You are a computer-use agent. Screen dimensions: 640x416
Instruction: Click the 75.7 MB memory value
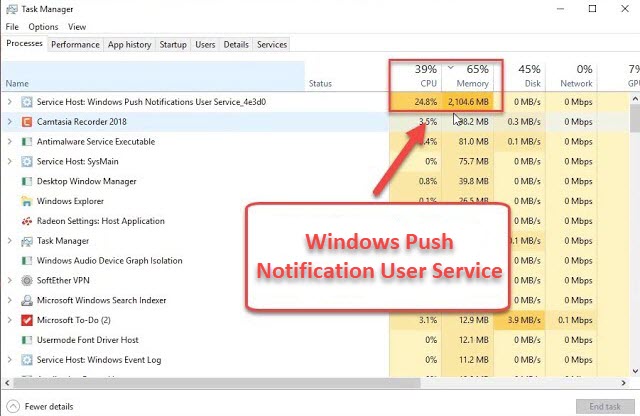tap(473, 162)
